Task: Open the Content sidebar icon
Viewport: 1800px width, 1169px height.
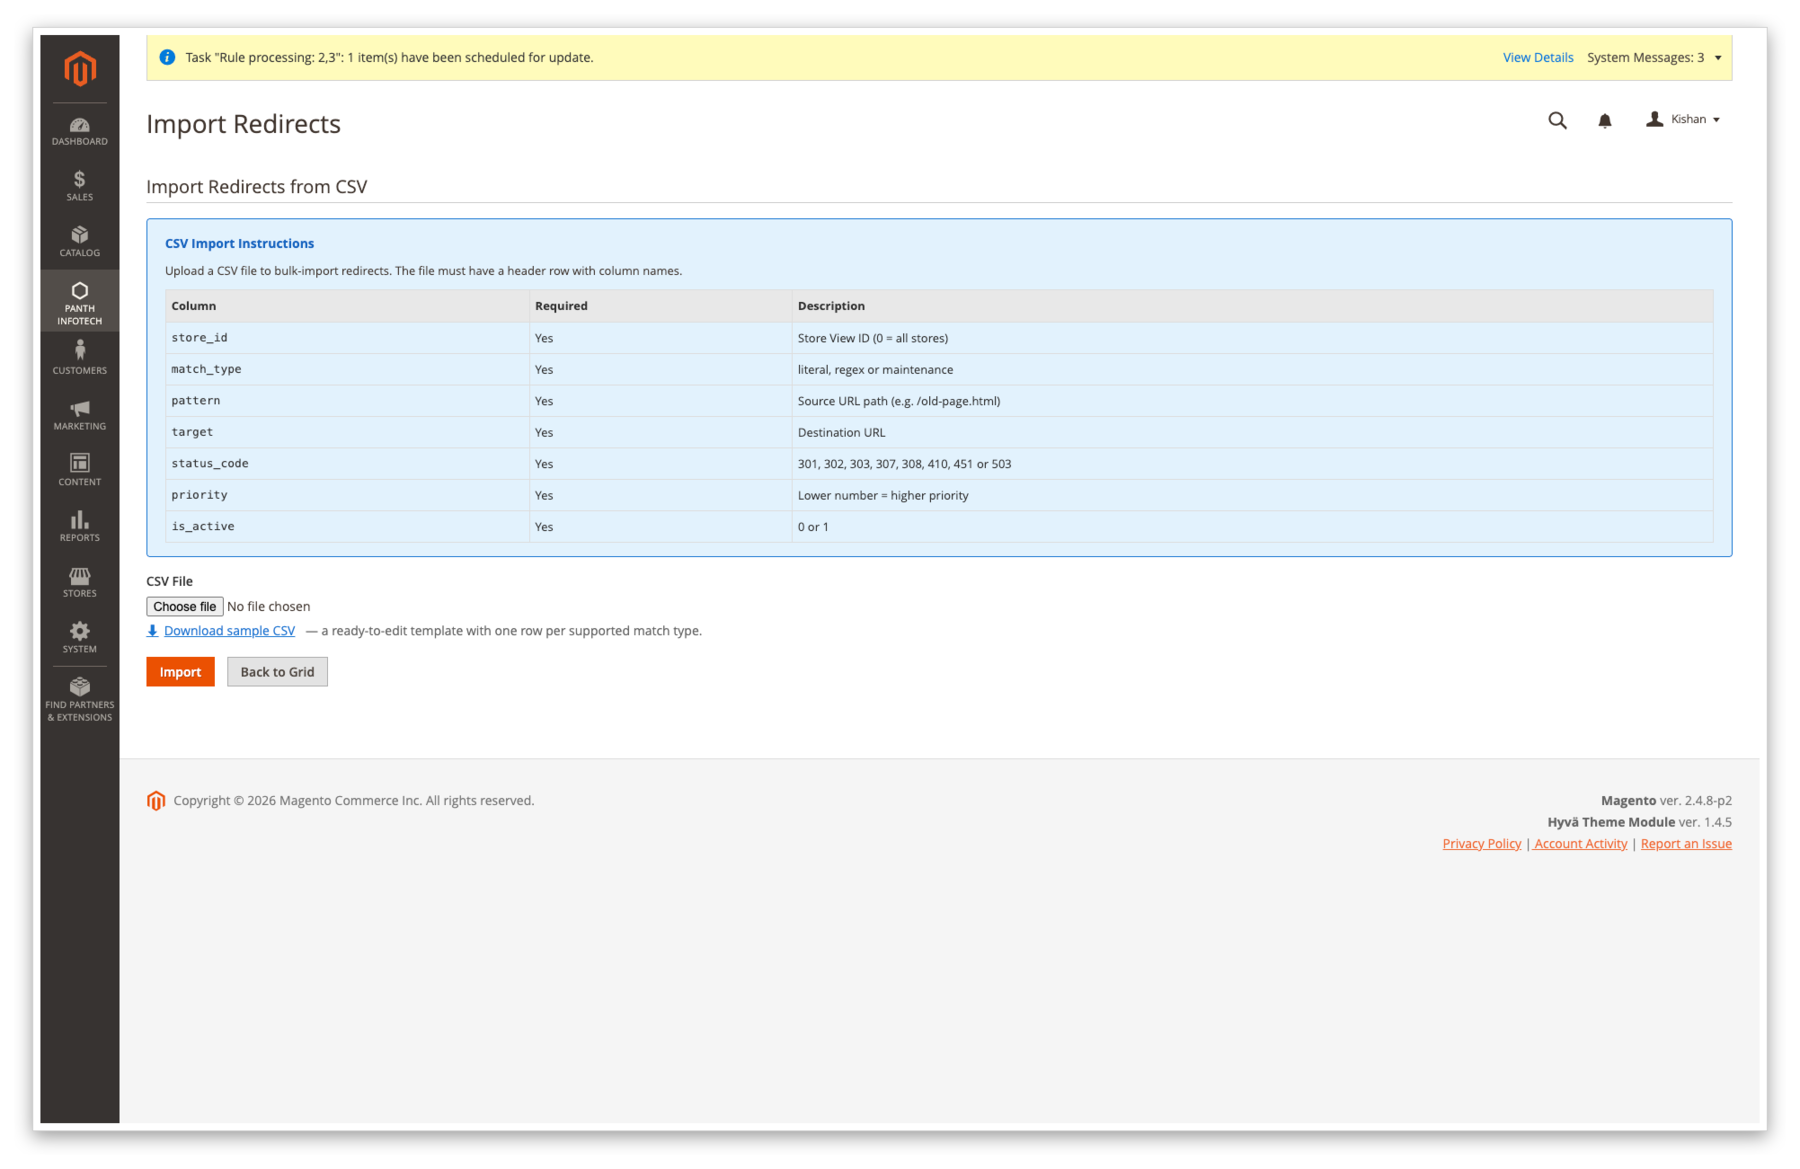Action: pos(79,468)
